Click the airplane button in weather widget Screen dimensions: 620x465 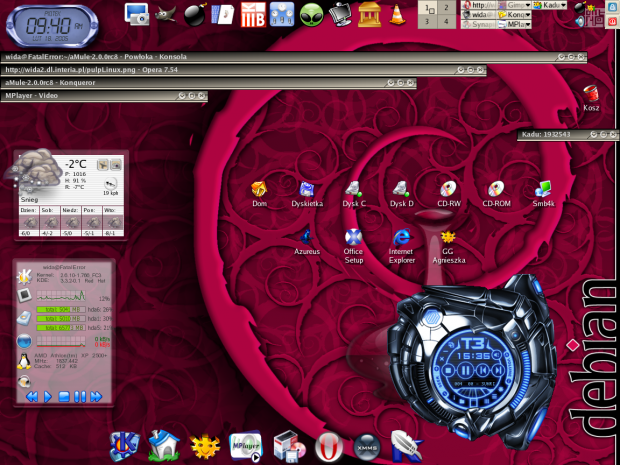click(103, 164)
